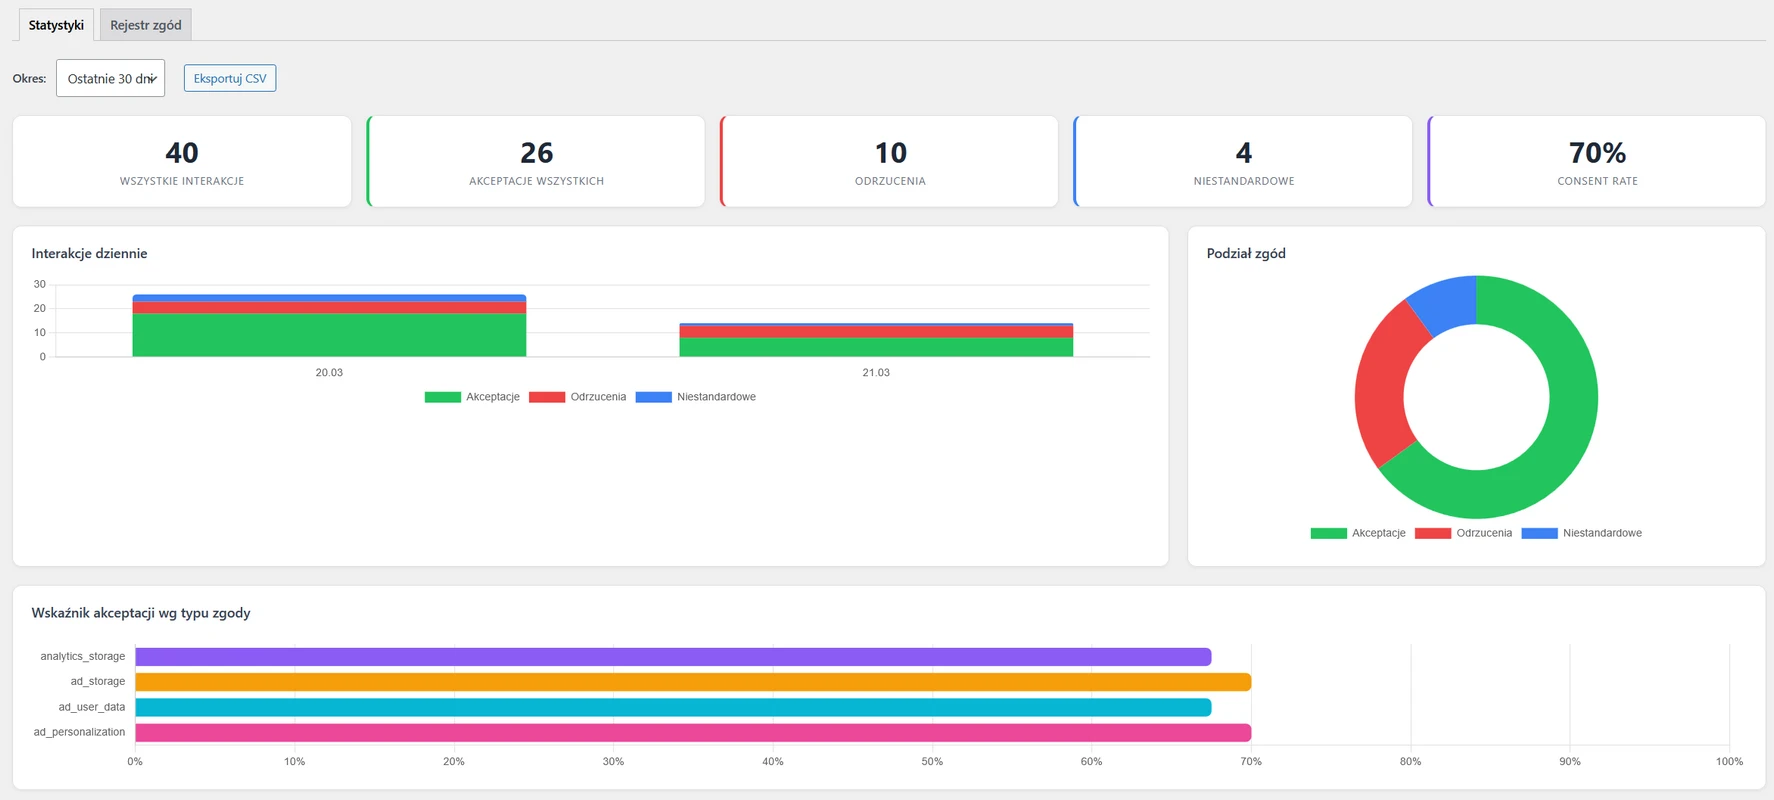Switch to the Statystyki tab
Viewport: 1774px width, 800px height.
pos(56,25)
